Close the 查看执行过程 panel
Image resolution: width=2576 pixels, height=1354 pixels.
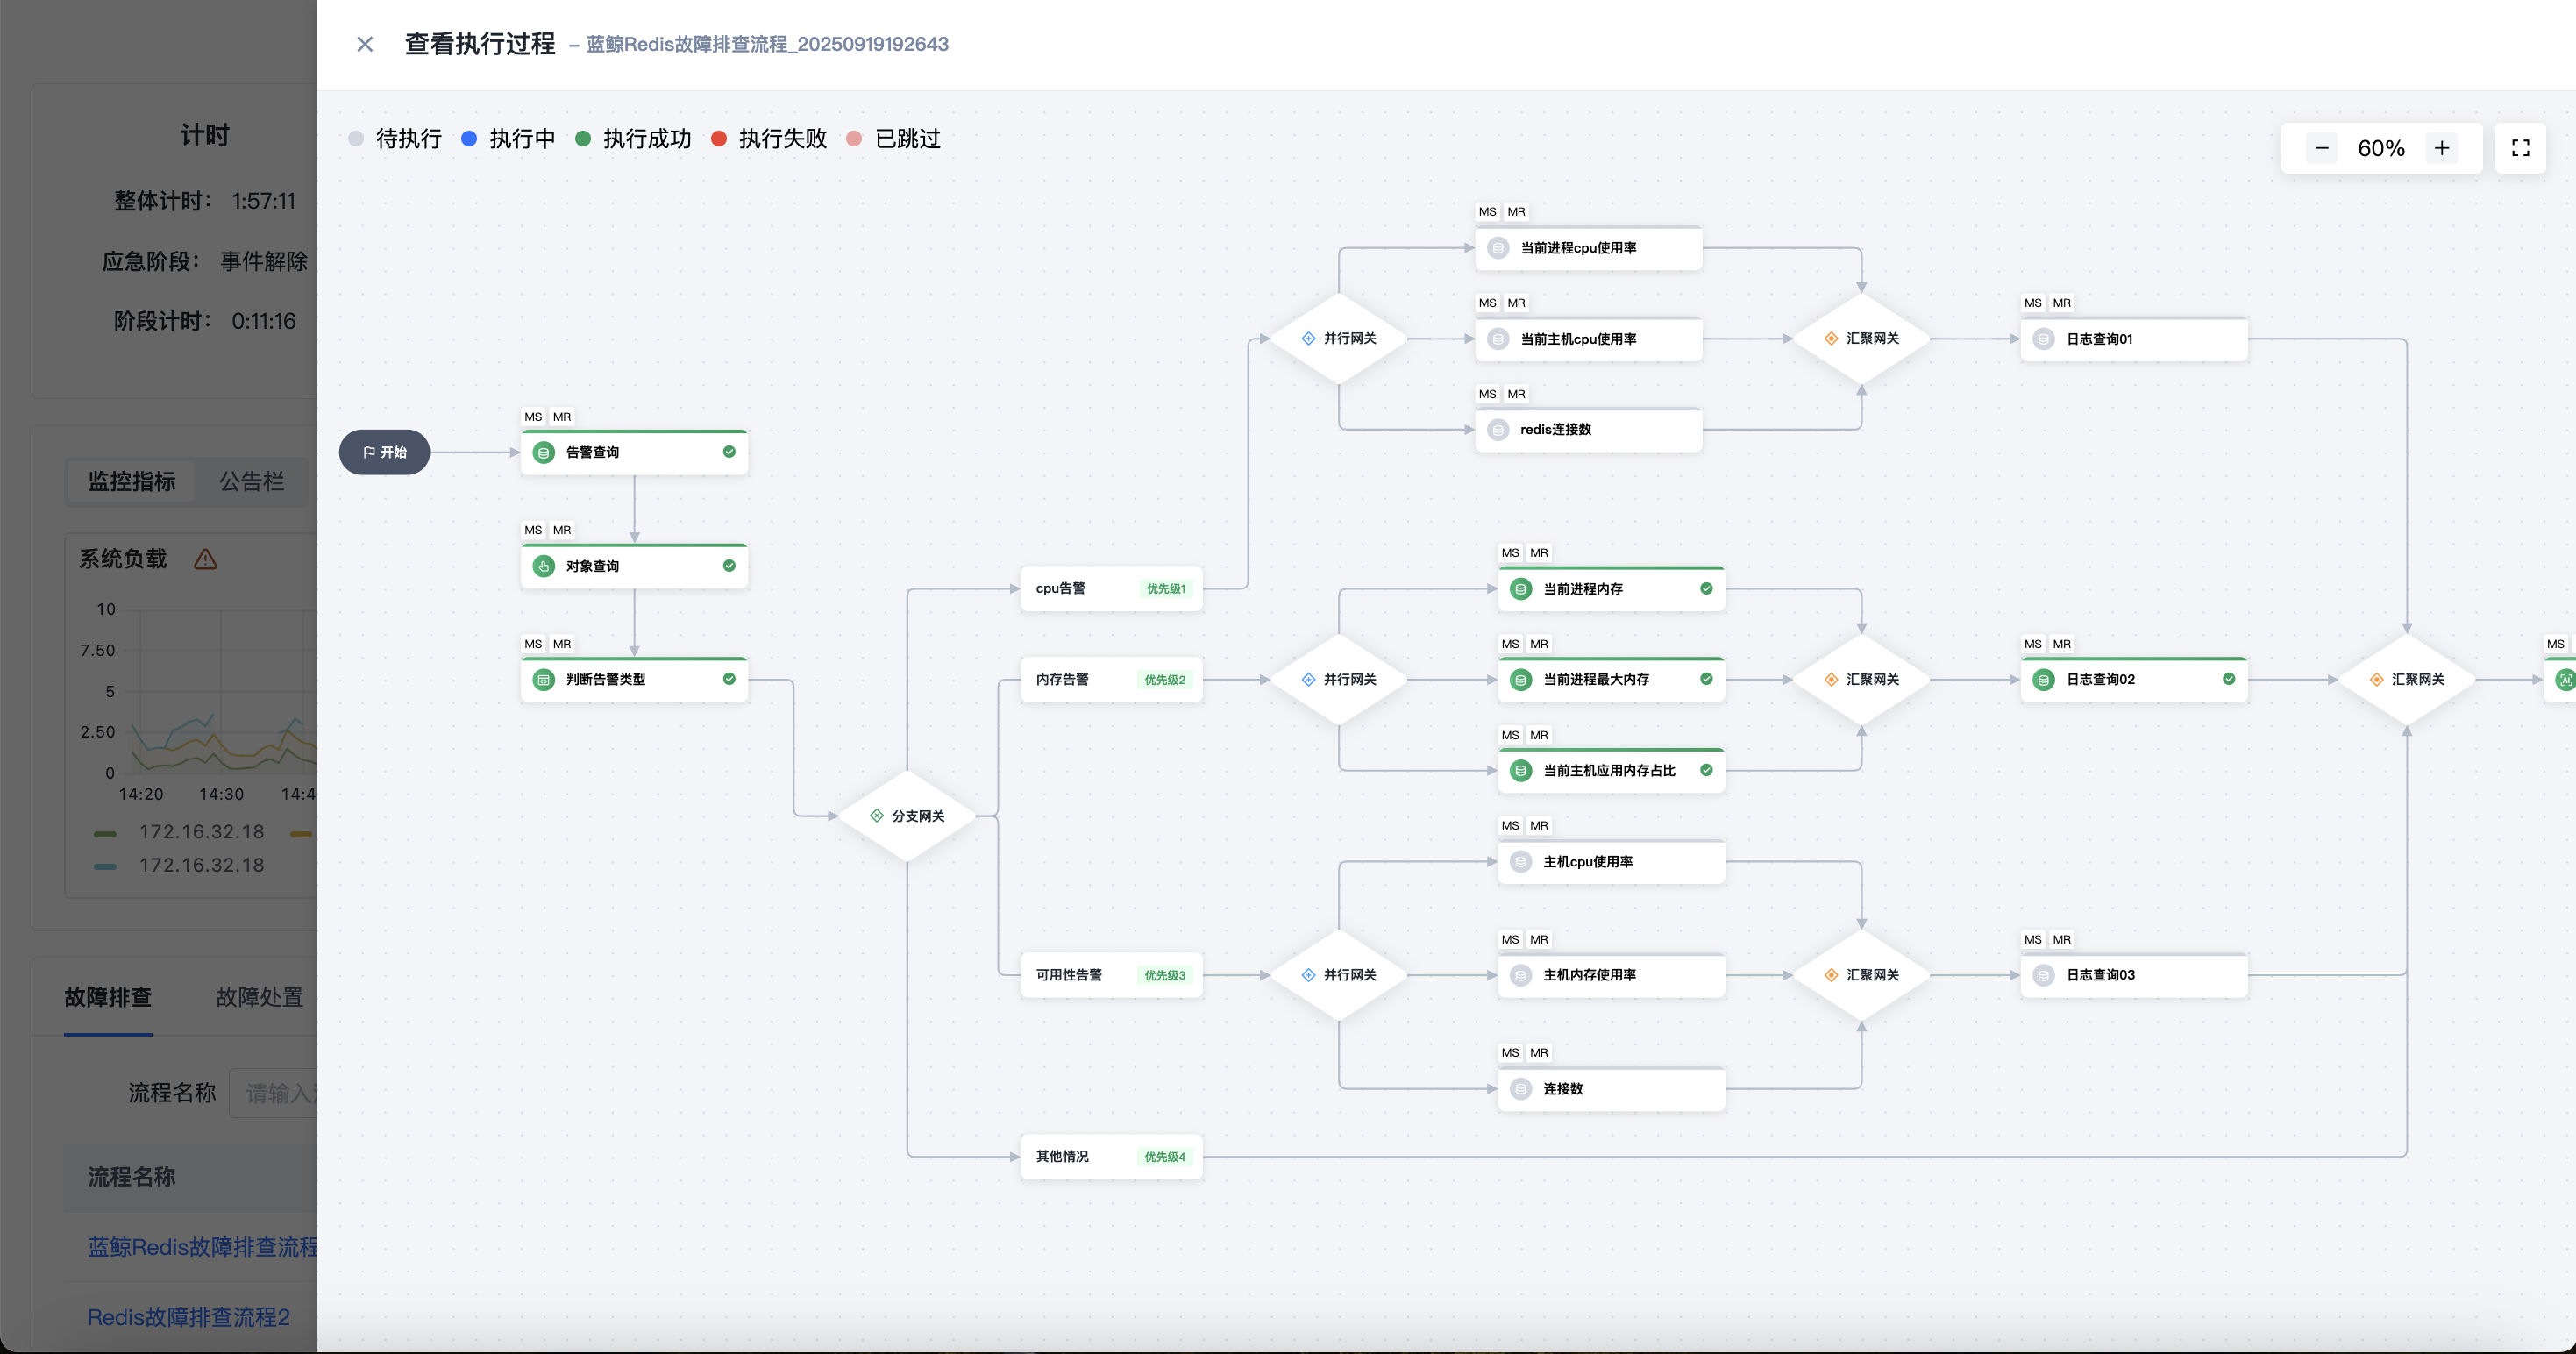pyautogui.click(x=365, y=44)
